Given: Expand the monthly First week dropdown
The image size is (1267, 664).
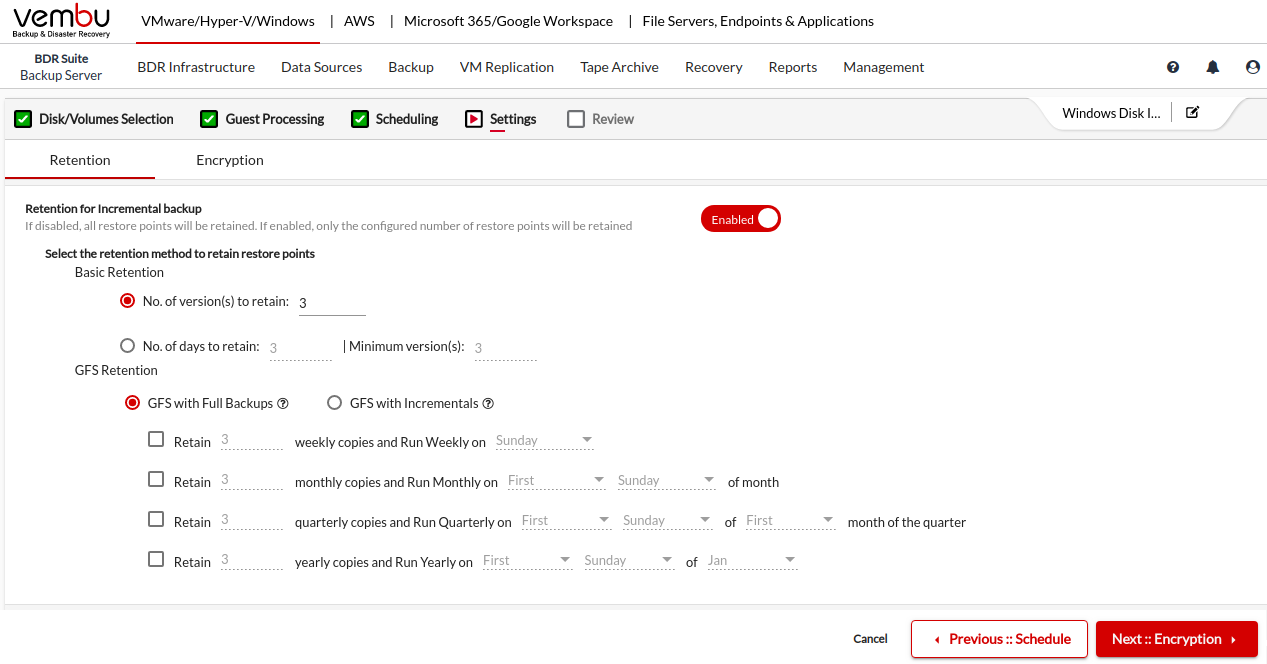Looking at the screenshot, I should [556, 481].
